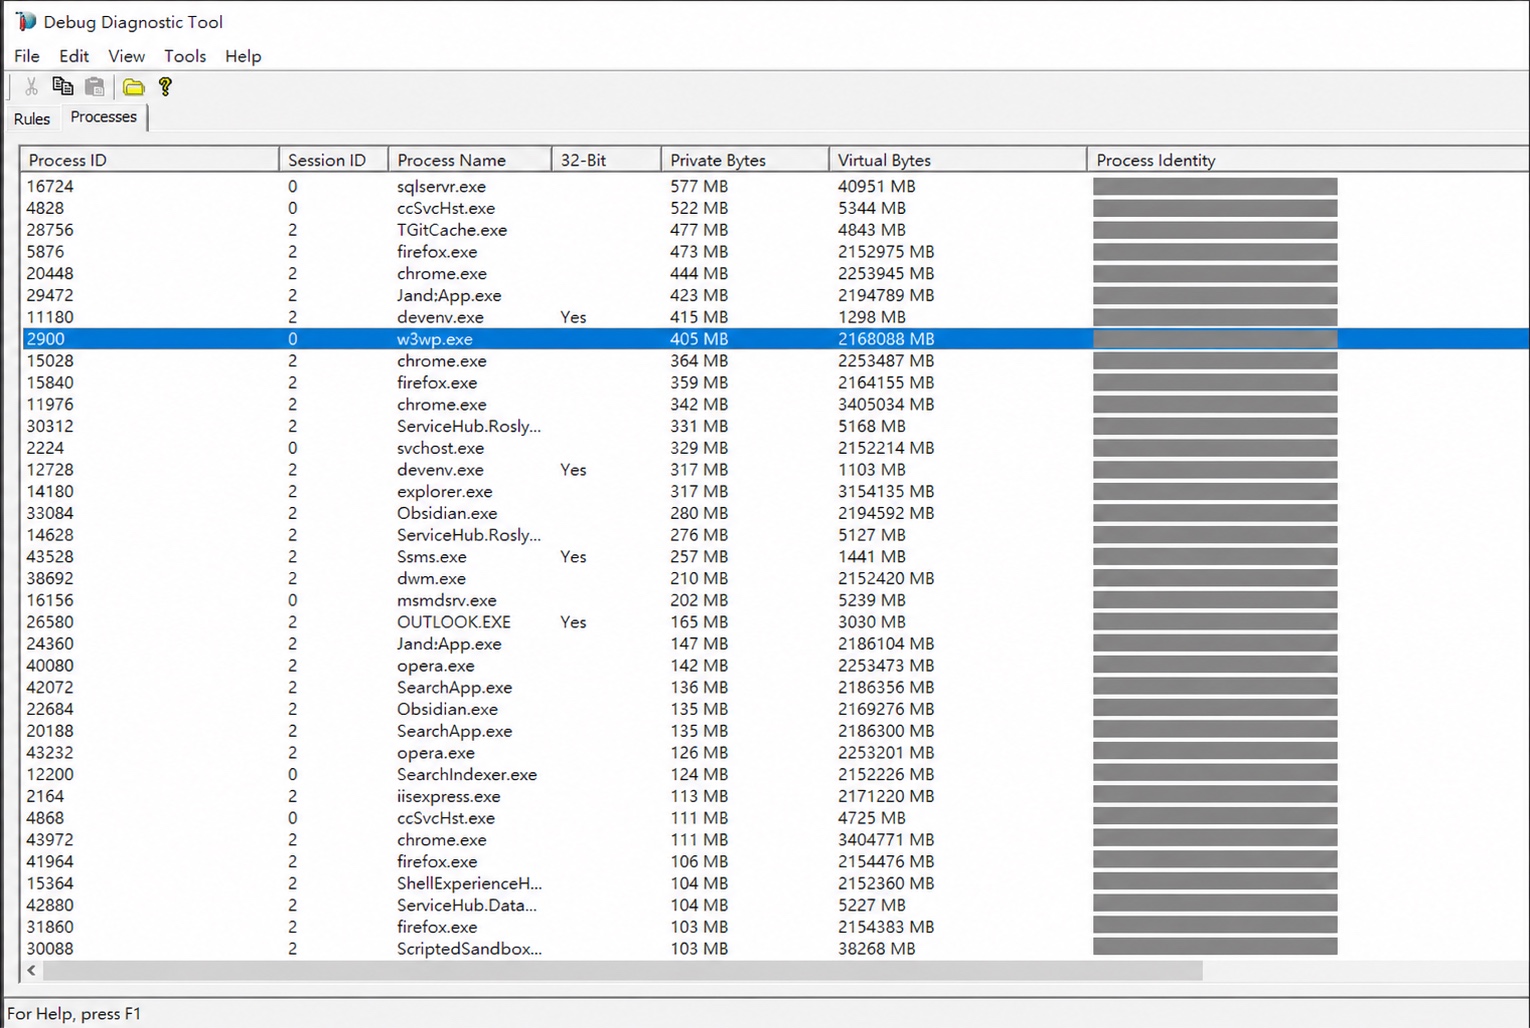Open the View menu
This screenshot has height=1028, width=1530.
[x=127, y=56]
